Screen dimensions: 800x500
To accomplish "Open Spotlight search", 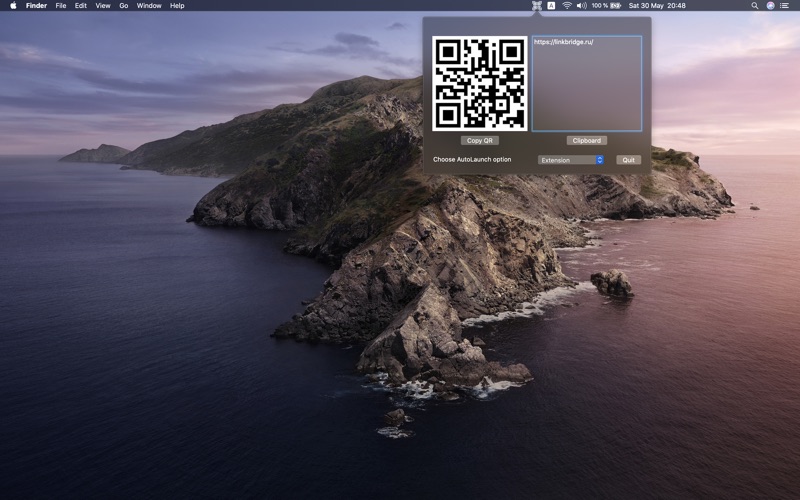I will (755, 6).
